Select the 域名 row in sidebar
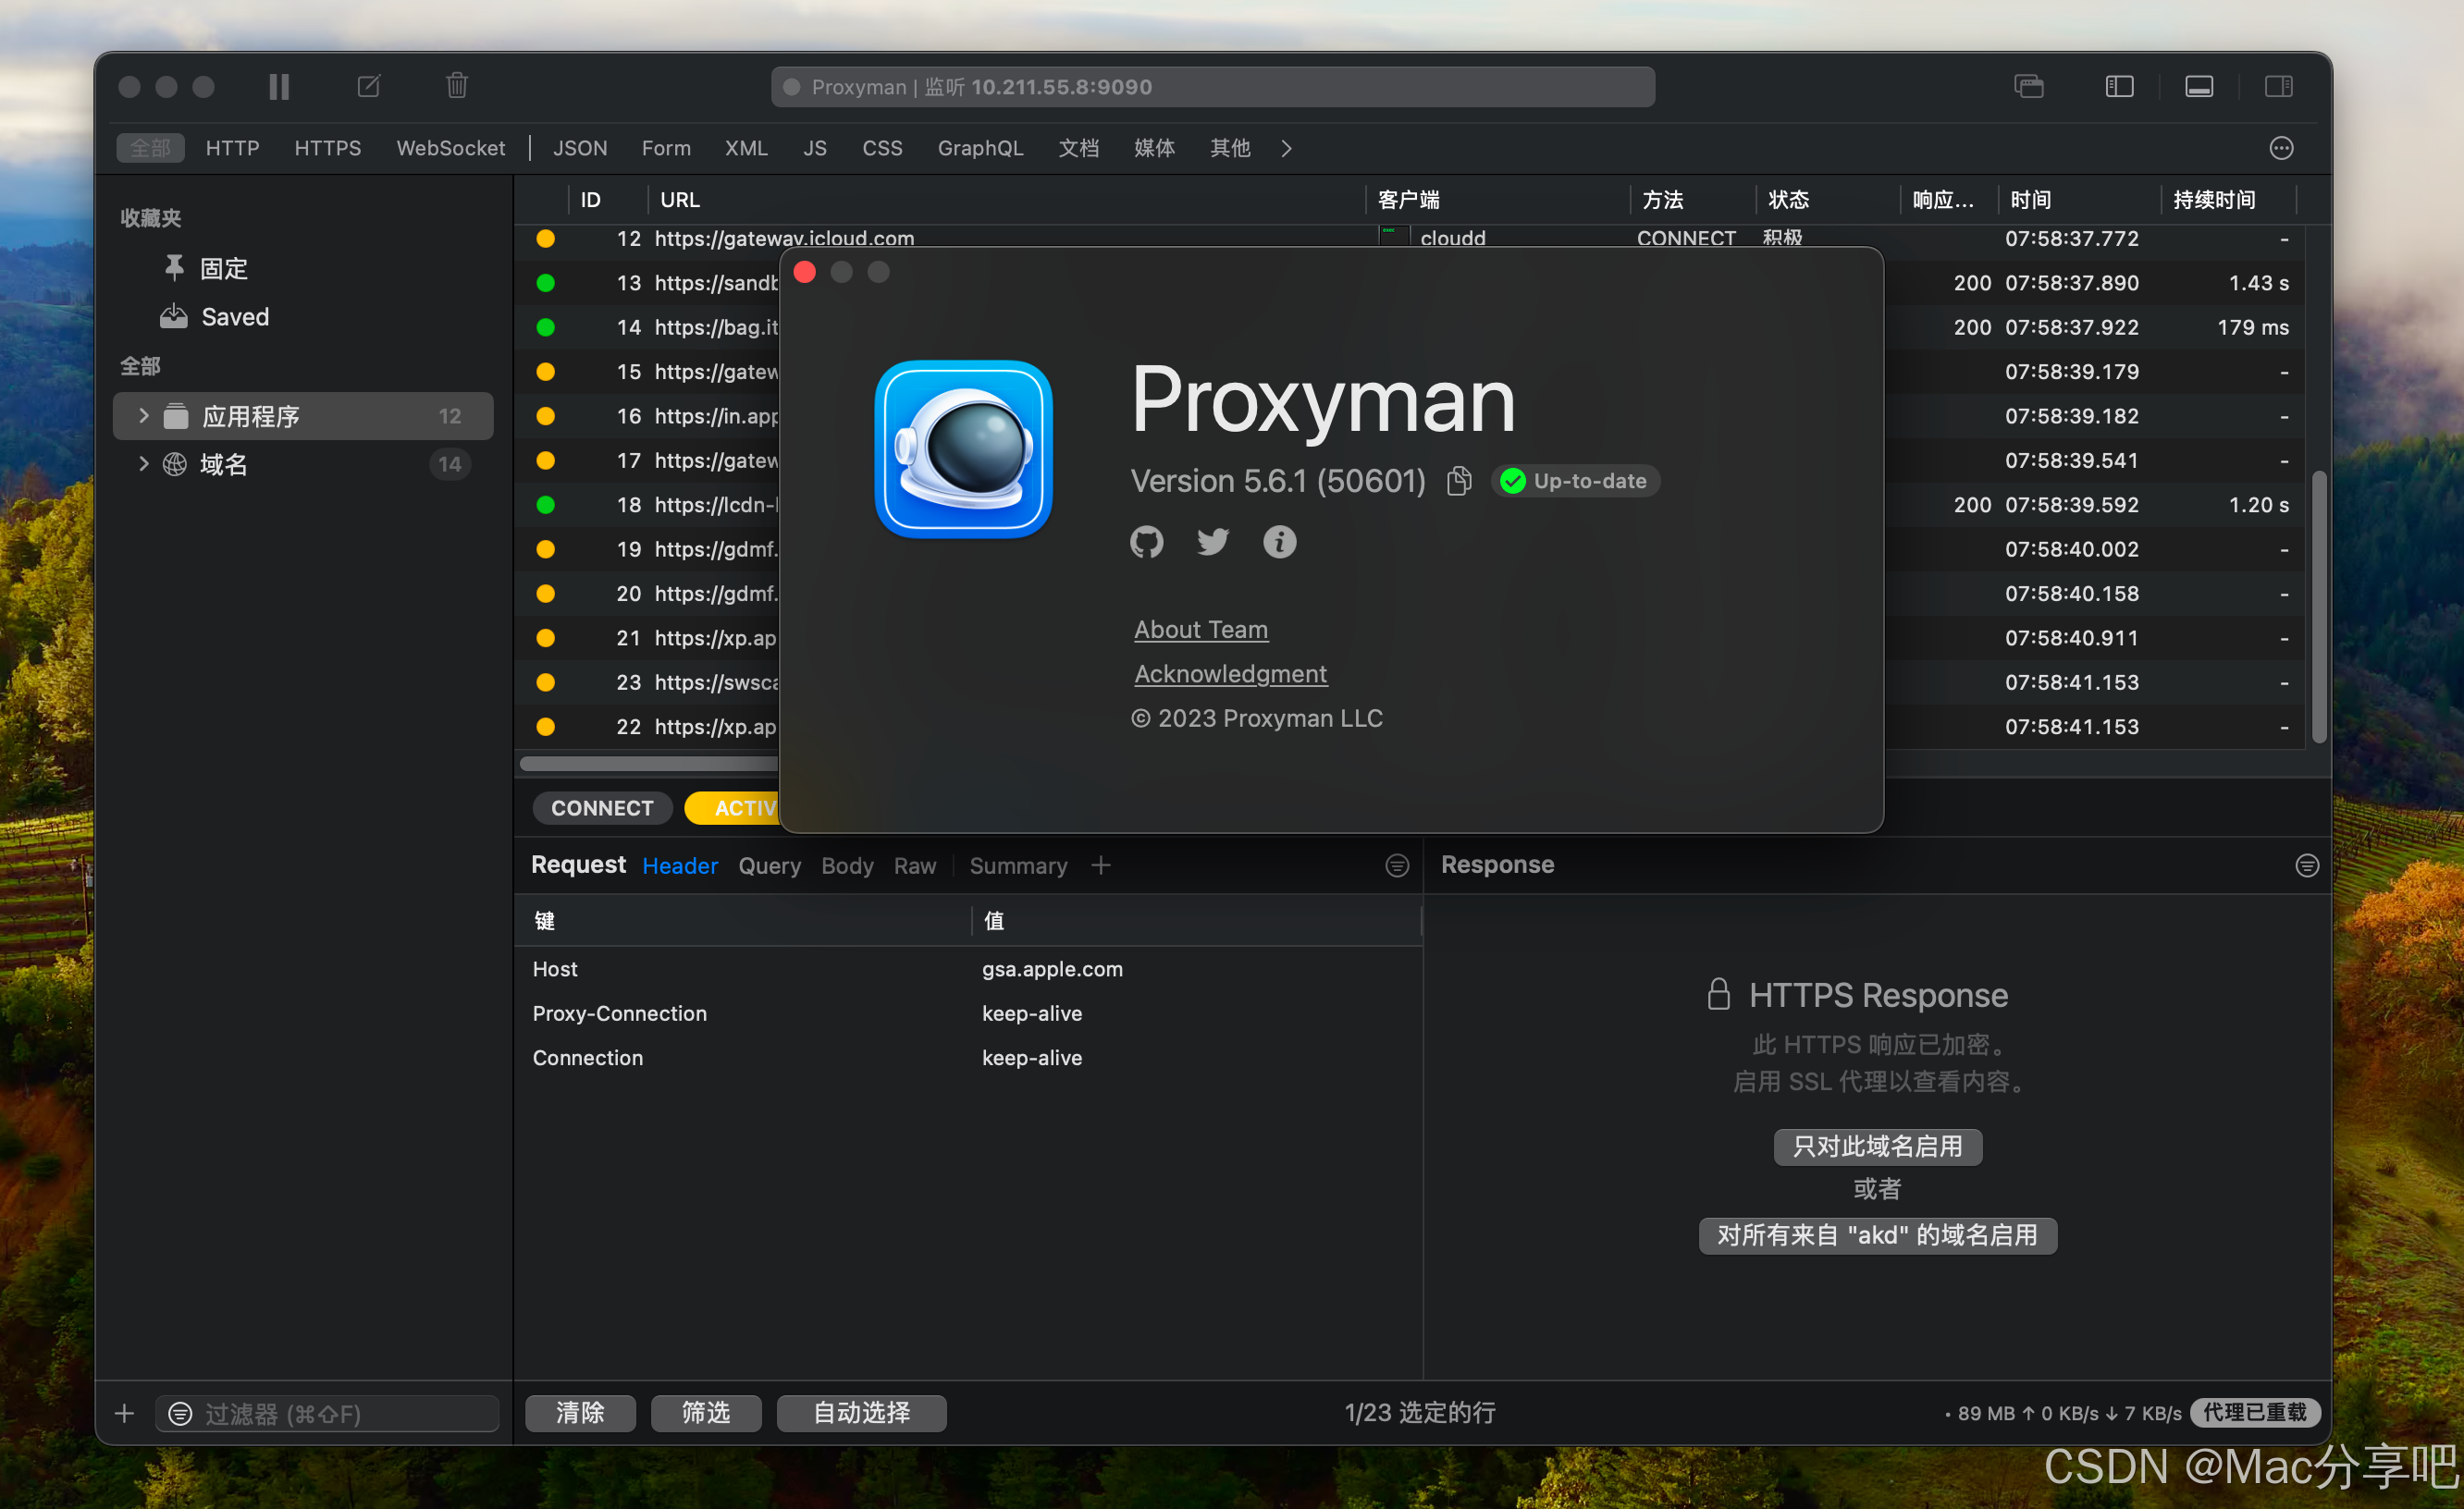 click(x=303, y=464)
